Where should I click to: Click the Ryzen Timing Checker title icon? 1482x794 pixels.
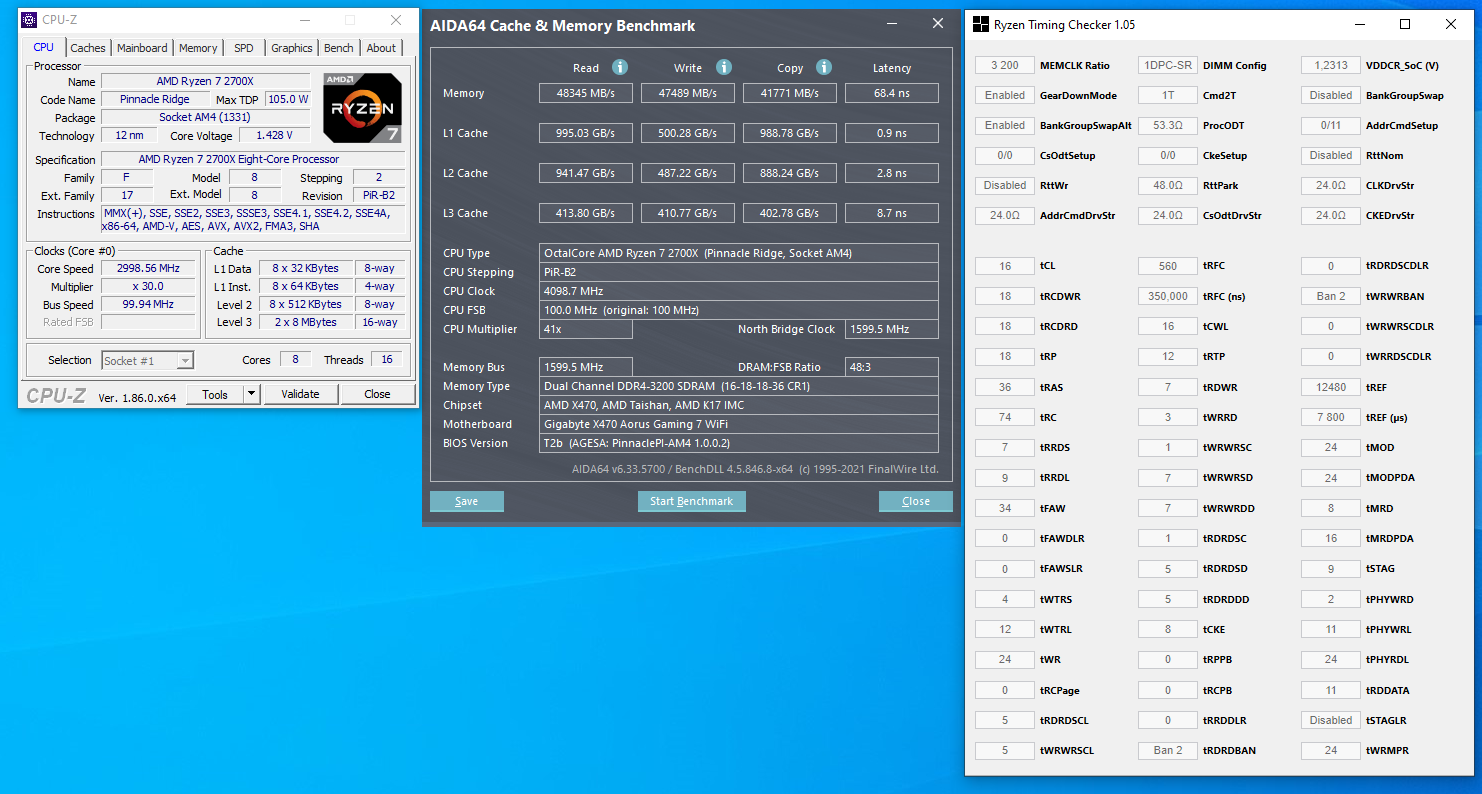point(979,24)
